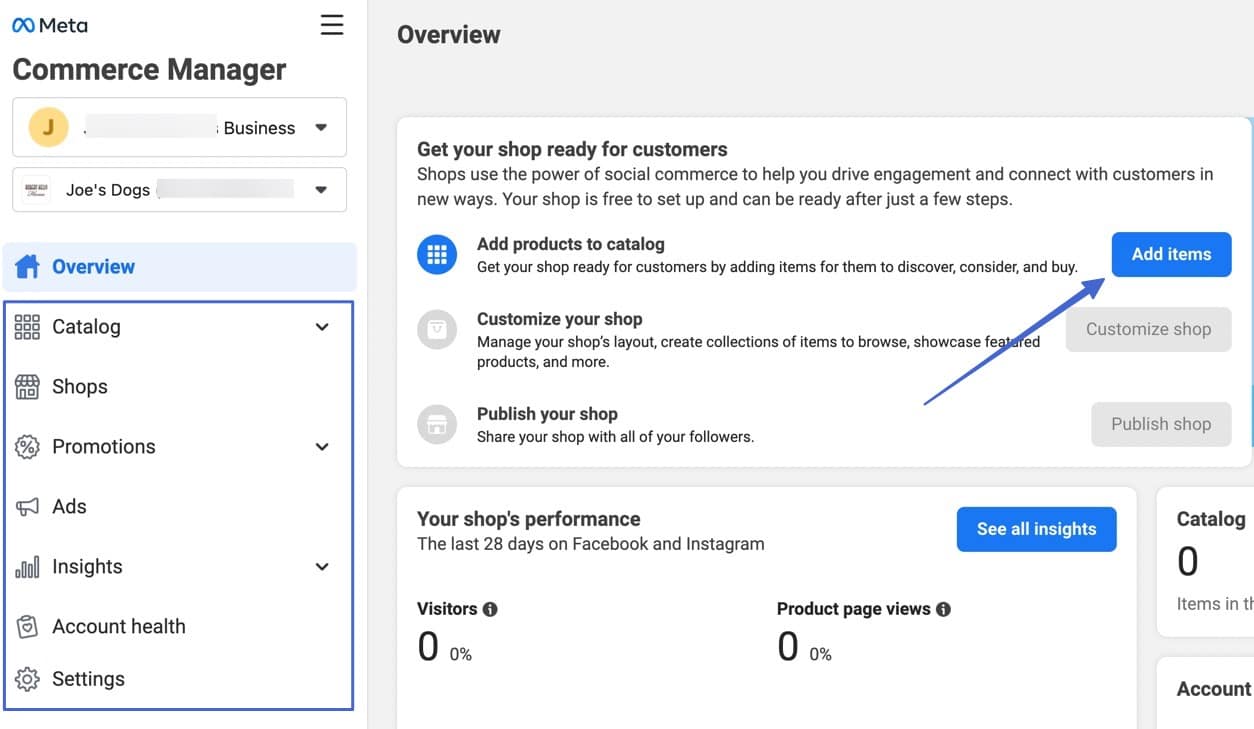Image resolution: width=1254 pixels, height=729 pixels.
Task: Open Settings using its gear icon
Action: pyautogui.click(x=27, y=678)
